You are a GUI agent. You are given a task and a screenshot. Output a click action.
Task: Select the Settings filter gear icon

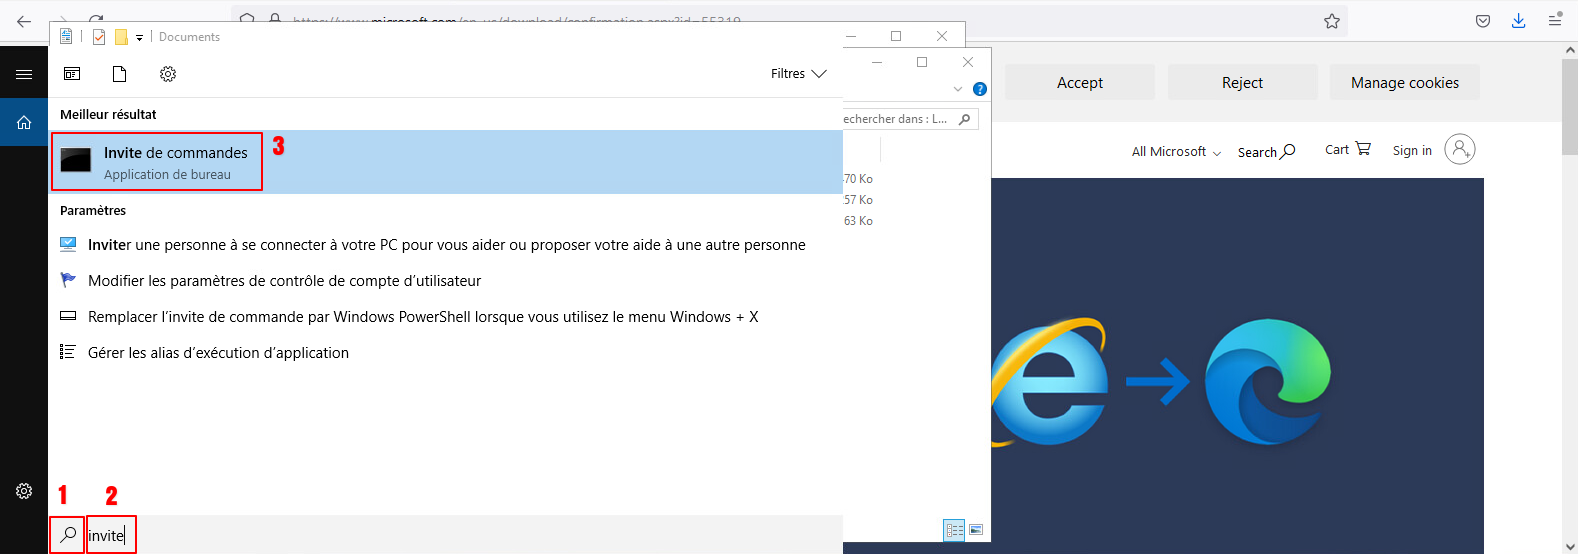(x=168, y=74)
